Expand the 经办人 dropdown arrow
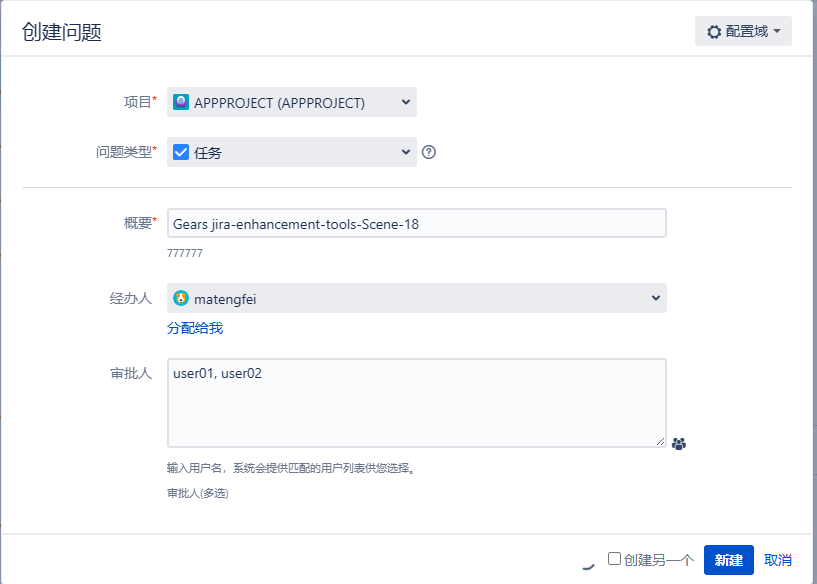This screenshot has height=584, width=817. [655, 298]
